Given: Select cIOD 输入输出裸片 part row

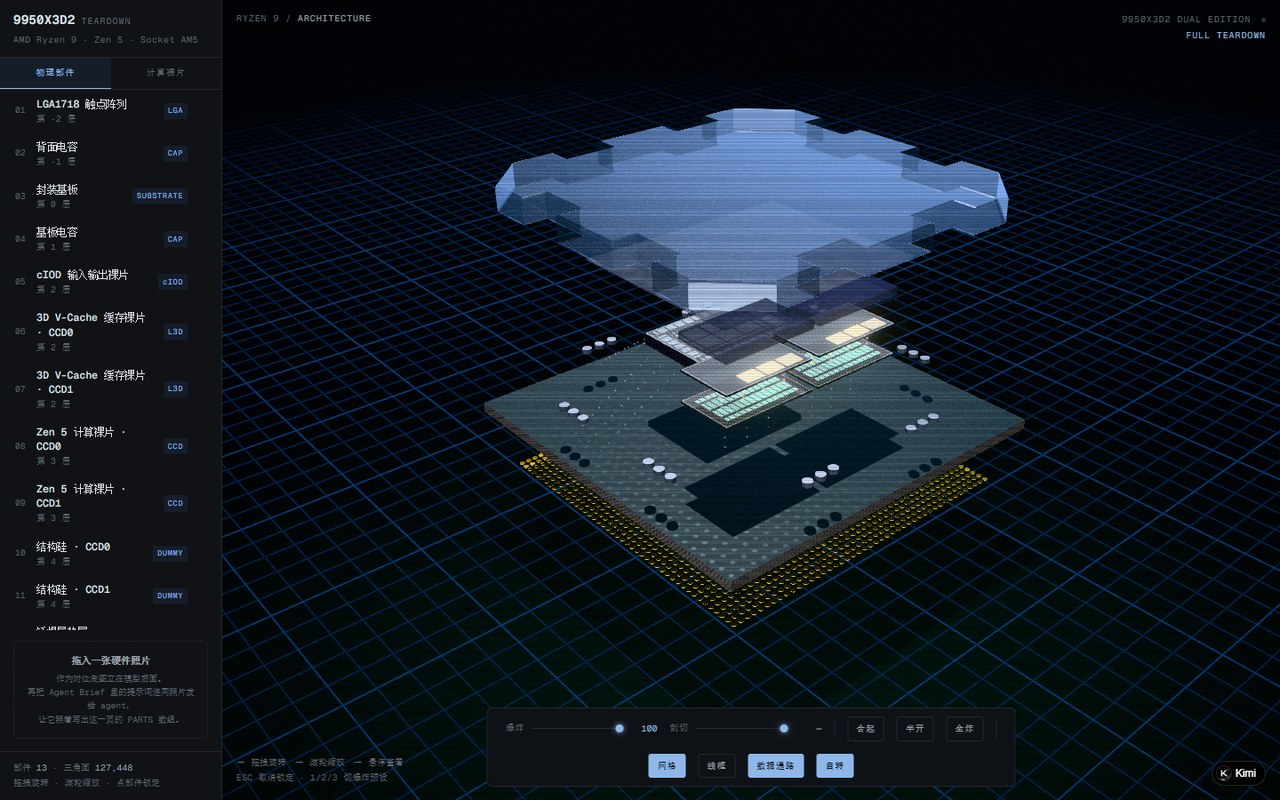Looking at the screenshot, I should tap(111, 281).
